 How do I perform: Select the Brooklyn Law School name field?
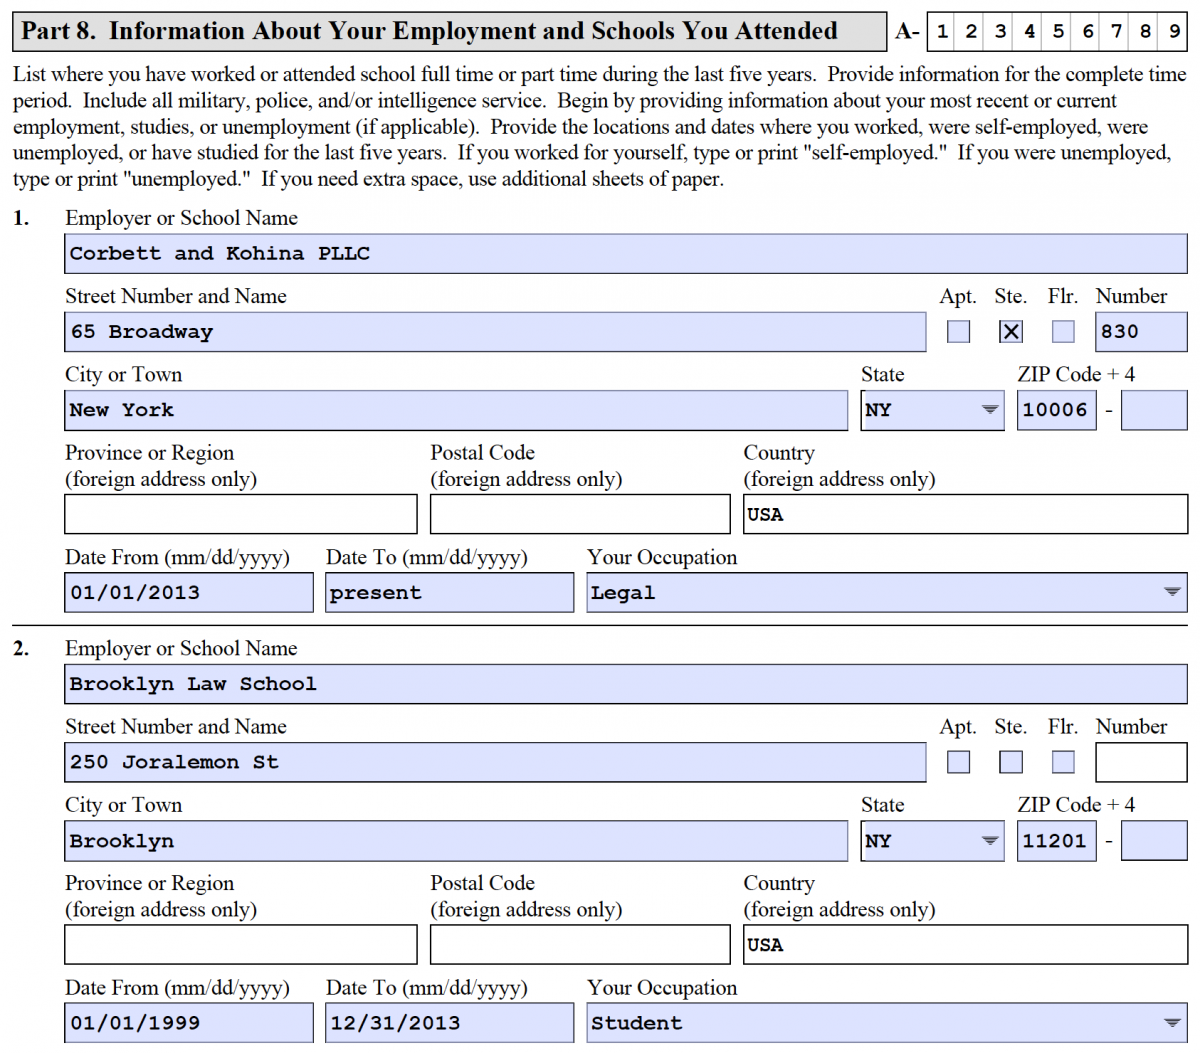tap(625, 684)
